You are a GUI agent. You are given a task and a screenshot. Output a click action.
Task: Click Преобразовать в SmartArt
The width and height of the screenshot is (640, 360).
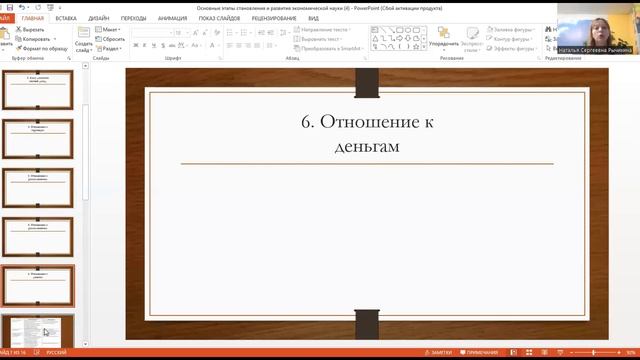[x=329, y=48]
